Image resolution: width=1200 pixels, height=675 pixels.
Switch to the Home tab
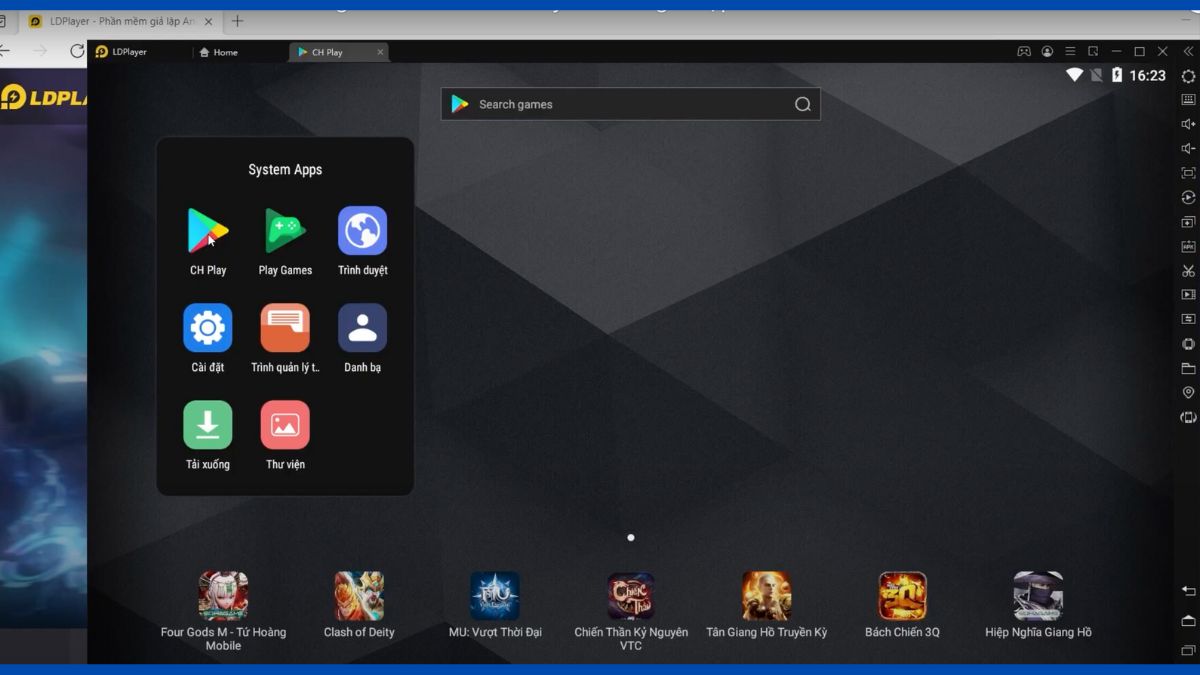click(x=219, y=52)
